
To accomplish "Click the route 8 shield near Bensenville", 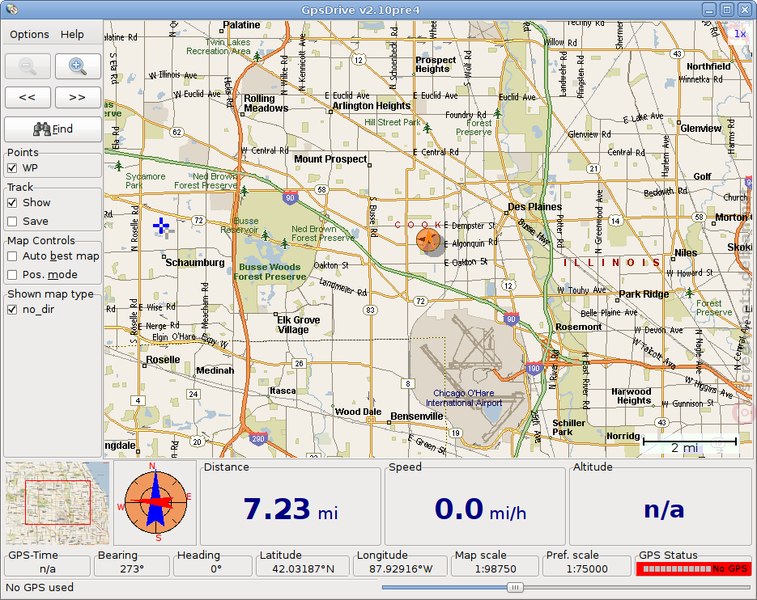I will pos(408,384).
